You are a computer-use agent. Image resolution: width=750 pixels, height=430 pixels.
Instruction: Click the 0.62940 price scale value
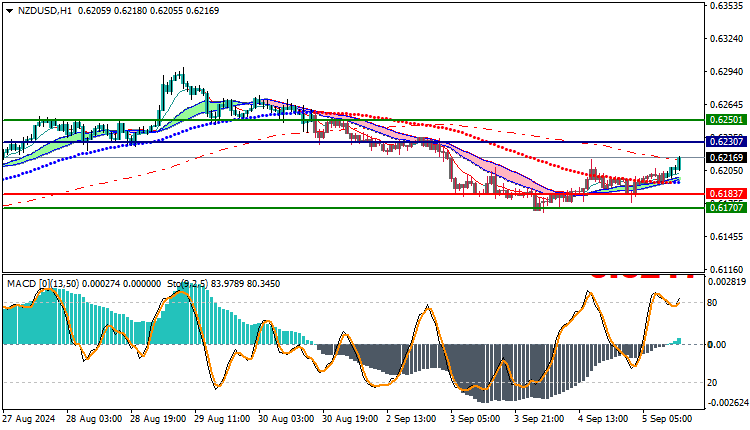pos(727,72)
